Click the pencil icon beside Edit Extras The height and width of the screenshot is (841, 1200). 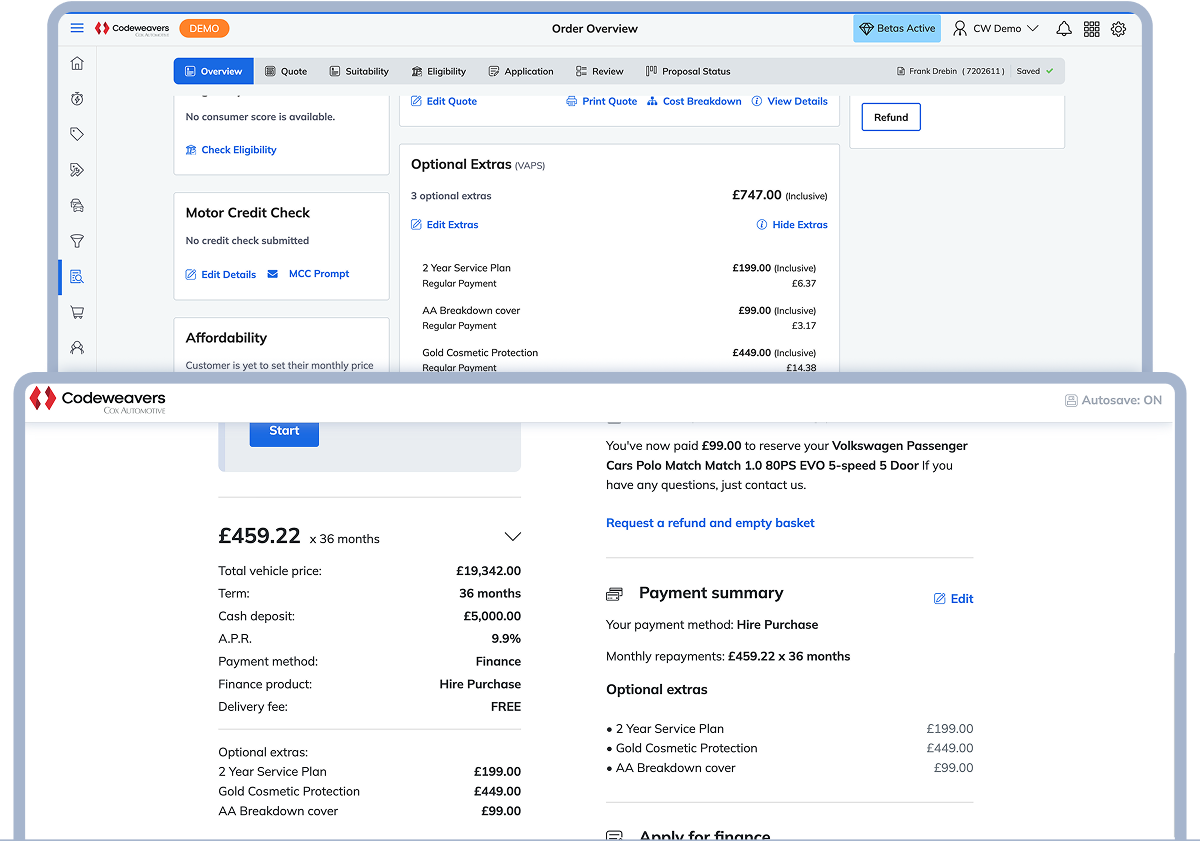point(416,225)
